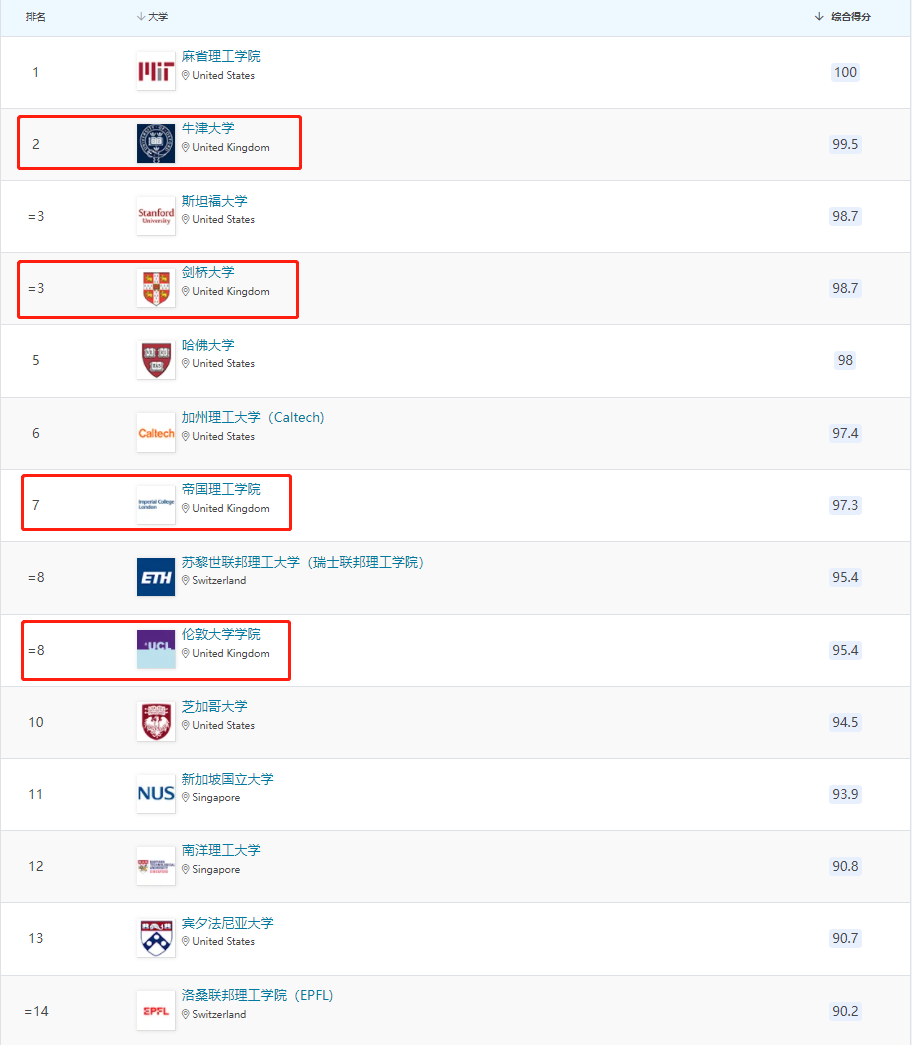
Task: Open the 帝国理工学院 link
Action: 221,489
